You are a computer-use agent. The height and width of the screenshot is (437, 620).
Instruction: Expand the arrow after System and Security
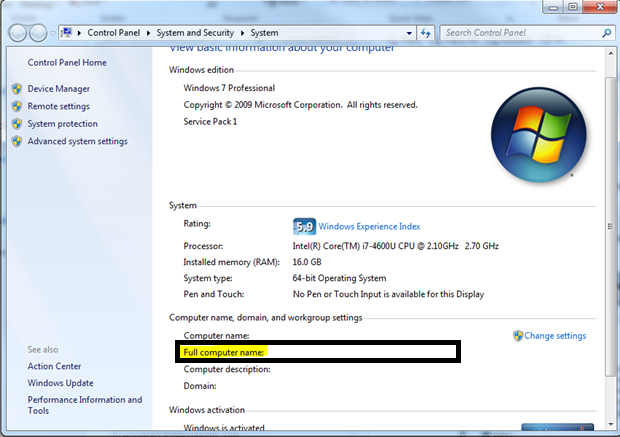coord(242,33)
